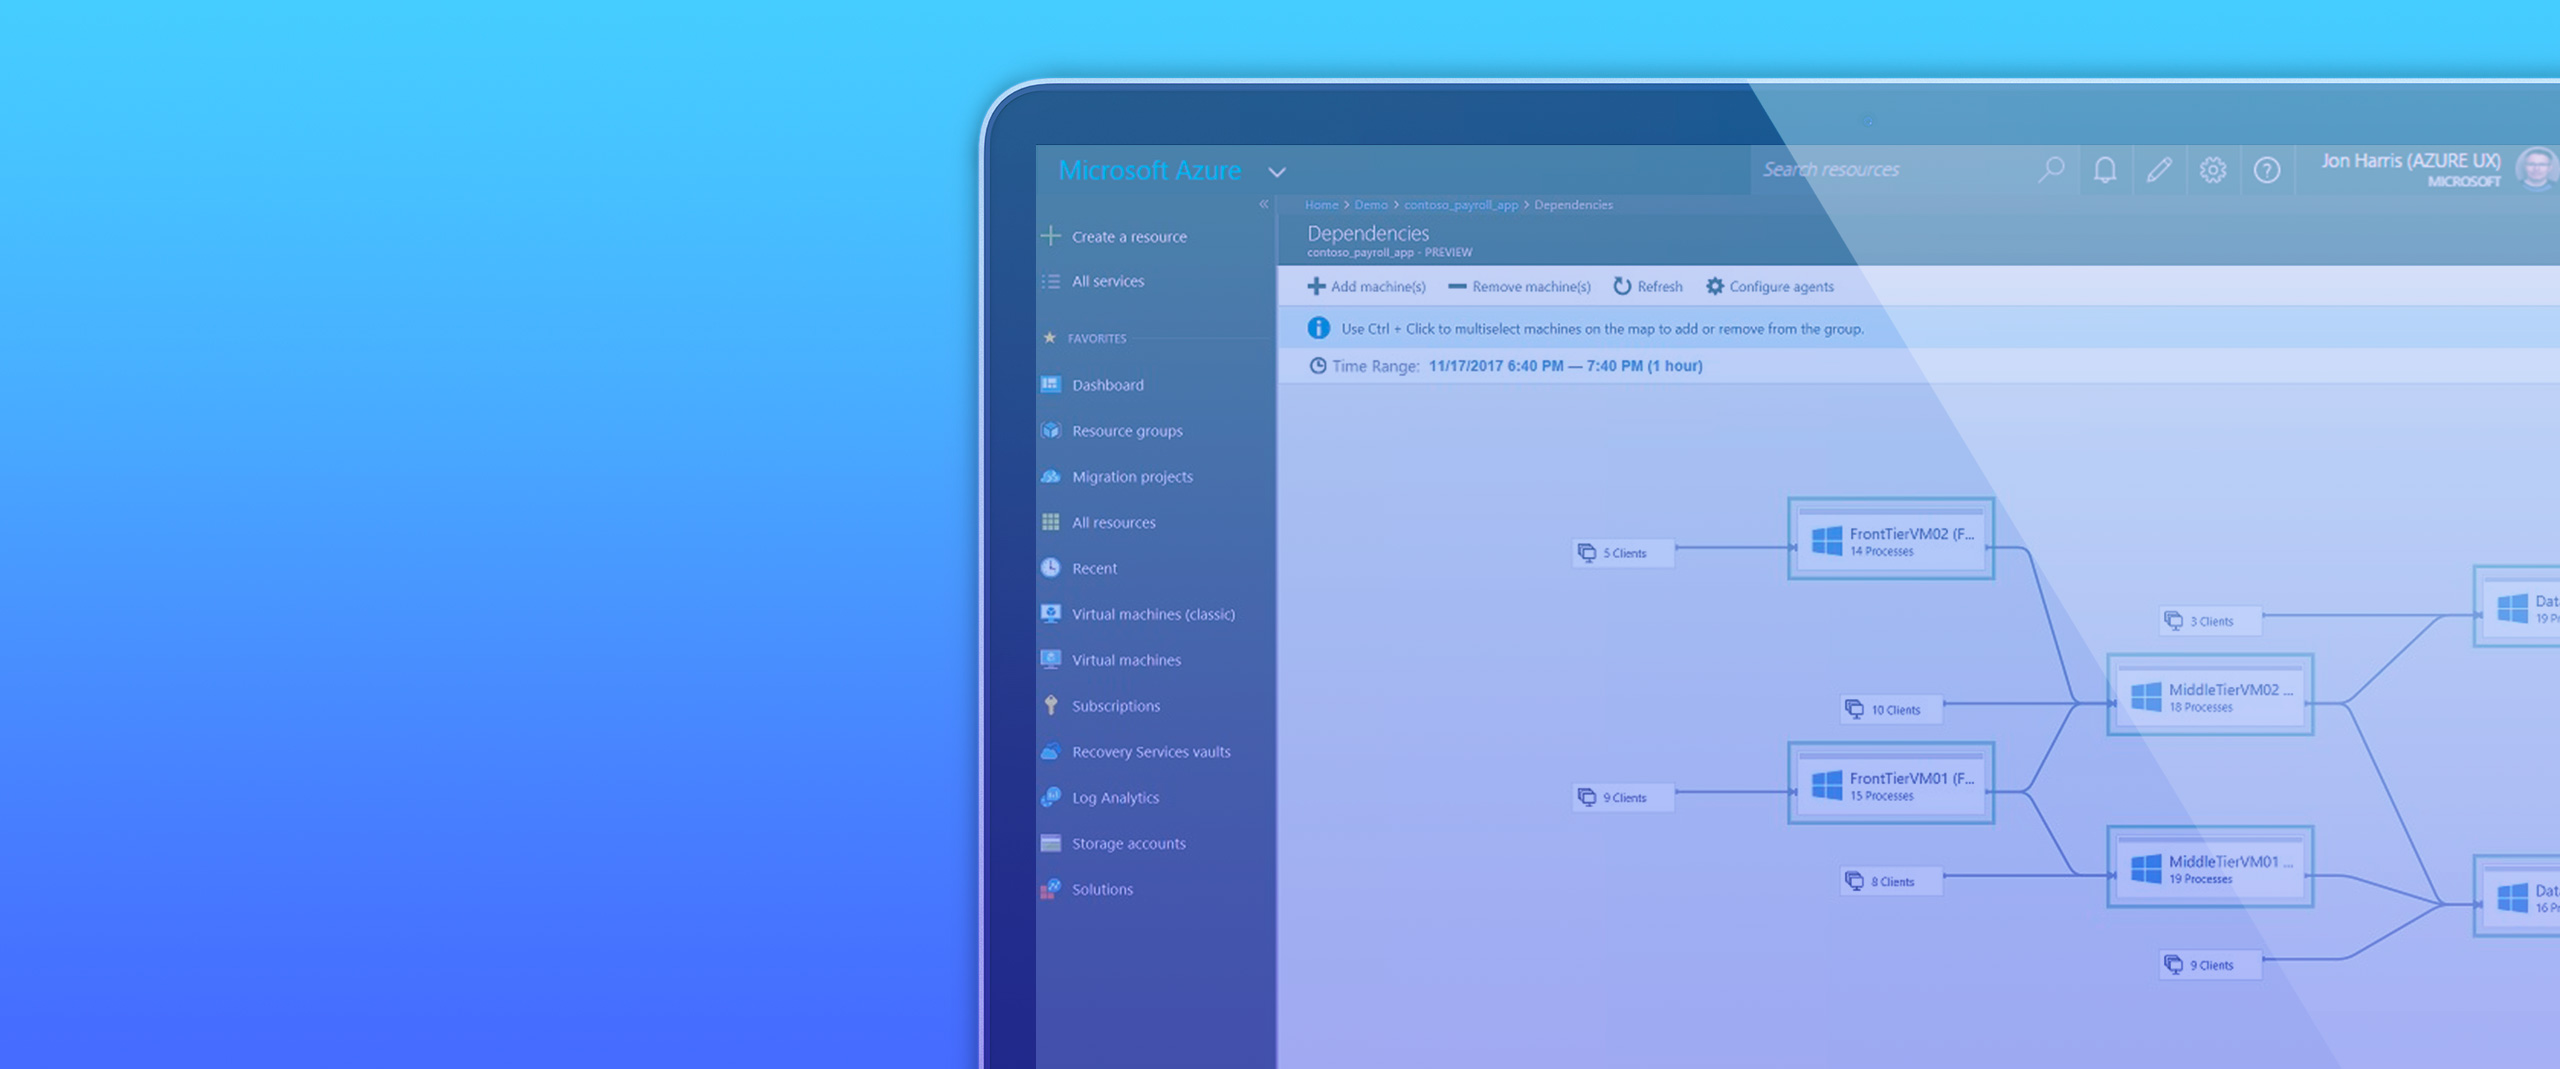Click Configure agents button
Screen dimensions: 2560x1069
tap(1770, 287)
